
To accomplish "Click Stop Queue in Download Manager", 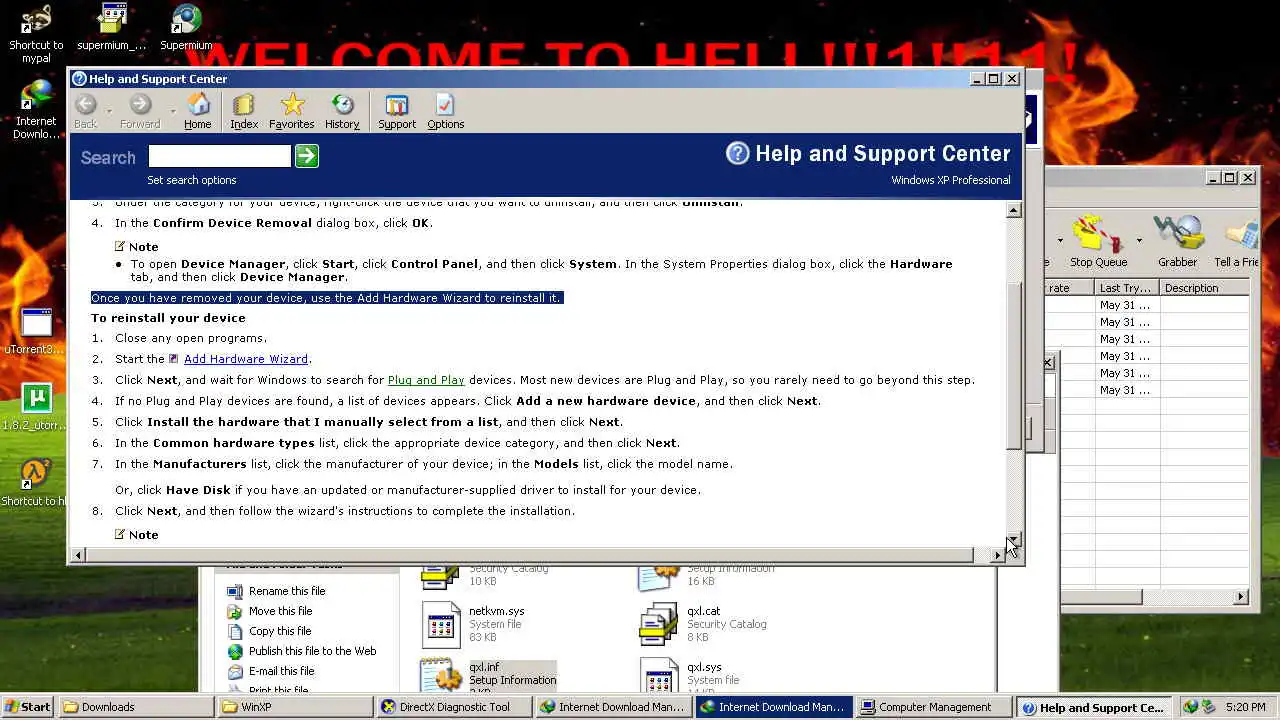I will 1098,242.
